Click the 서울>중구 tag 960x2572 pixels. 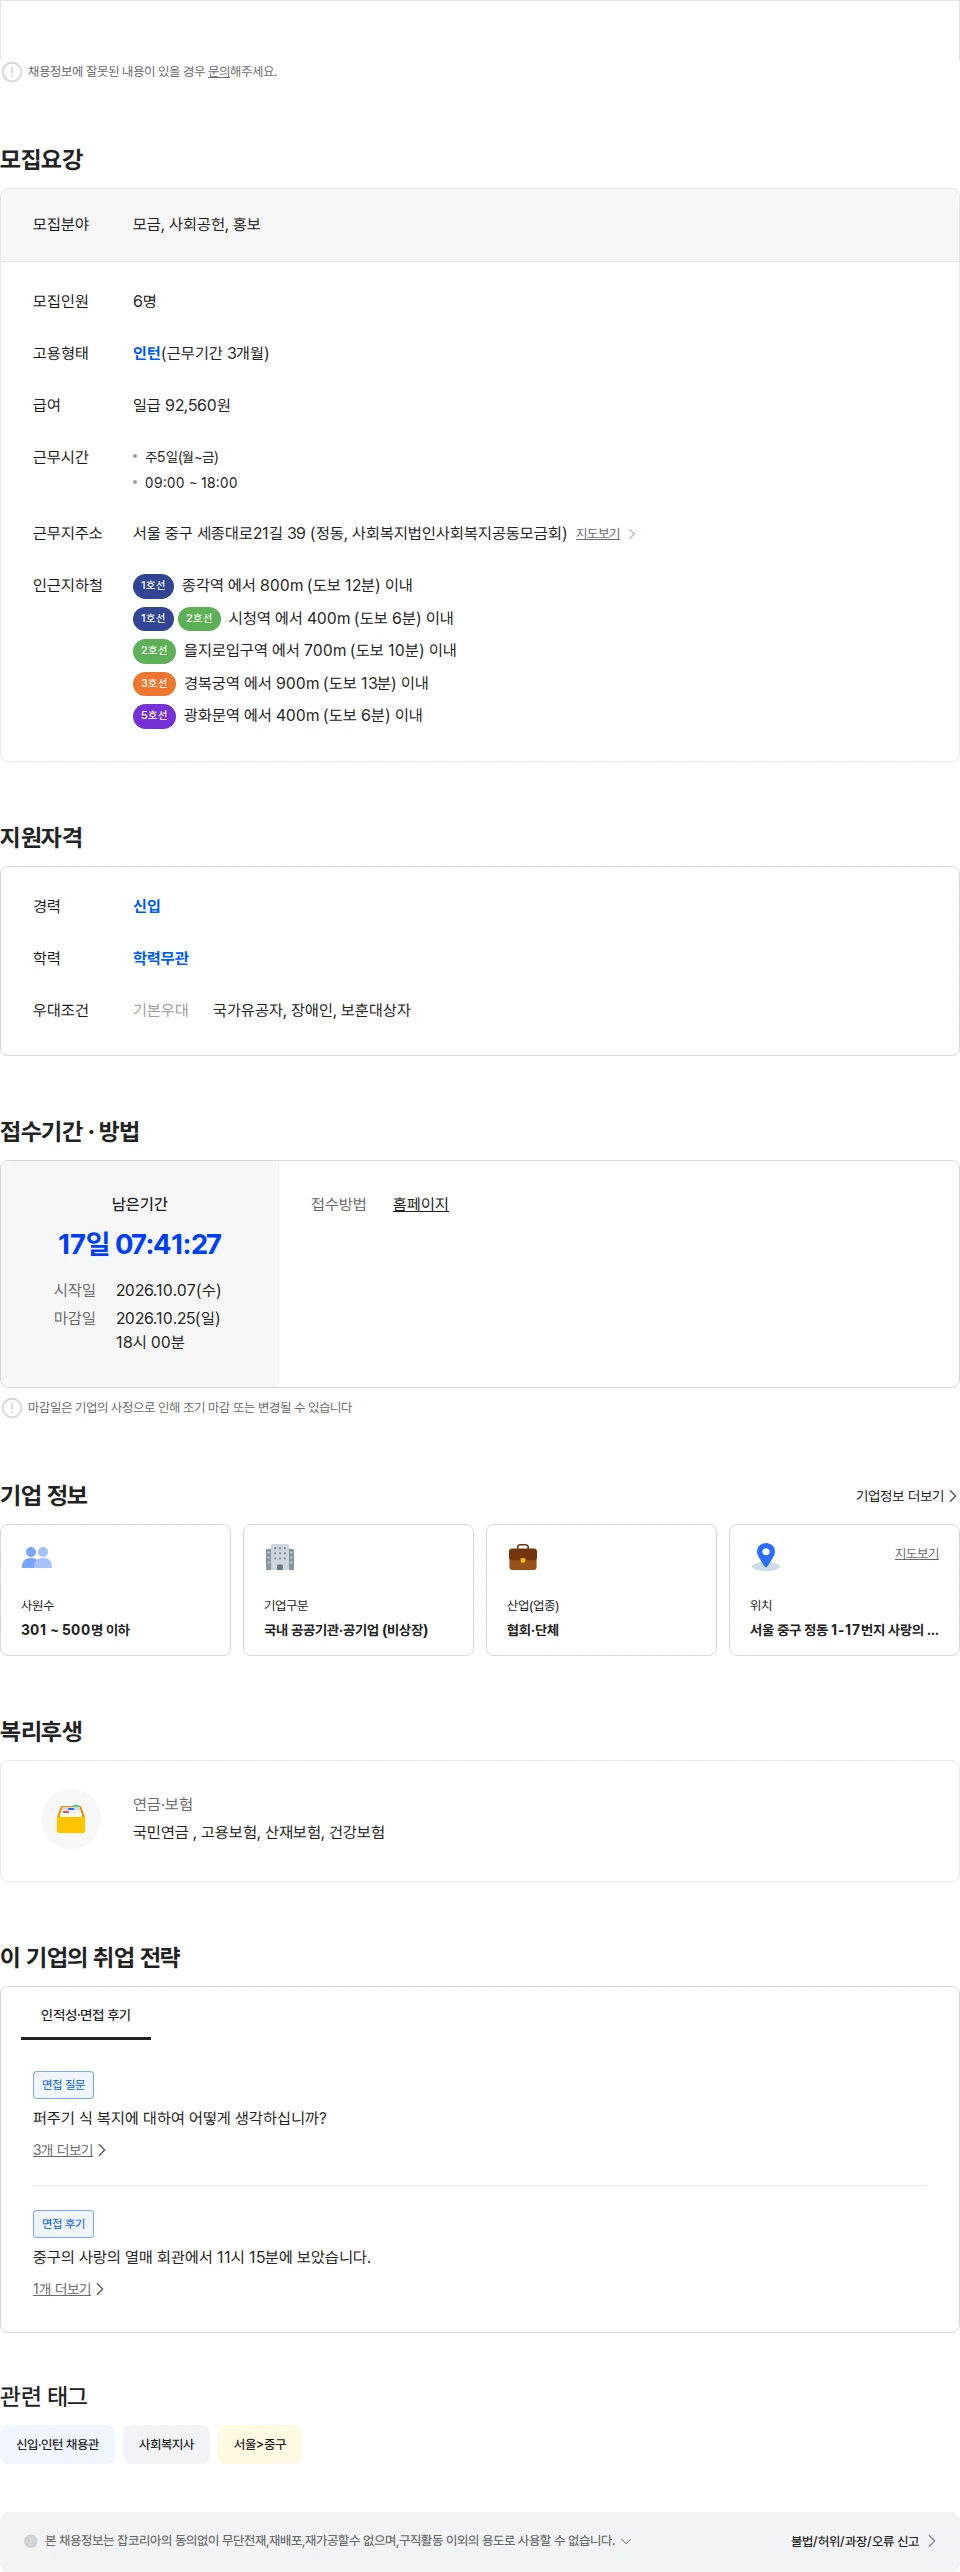point(260,2444)
